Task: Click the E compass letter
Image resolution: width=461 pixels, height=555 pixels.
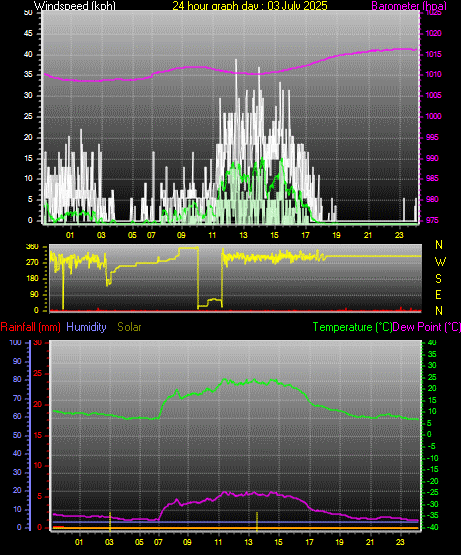Action: click(x=438, y=294)
